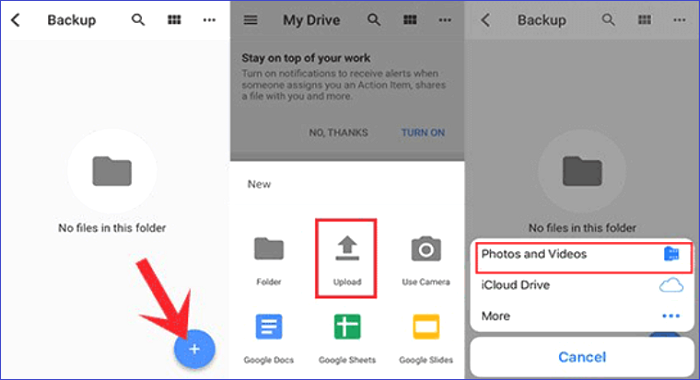Screen dimensions: 700x380
Task: Tap back arrow in right Backup screen
Action: (486, 20)
